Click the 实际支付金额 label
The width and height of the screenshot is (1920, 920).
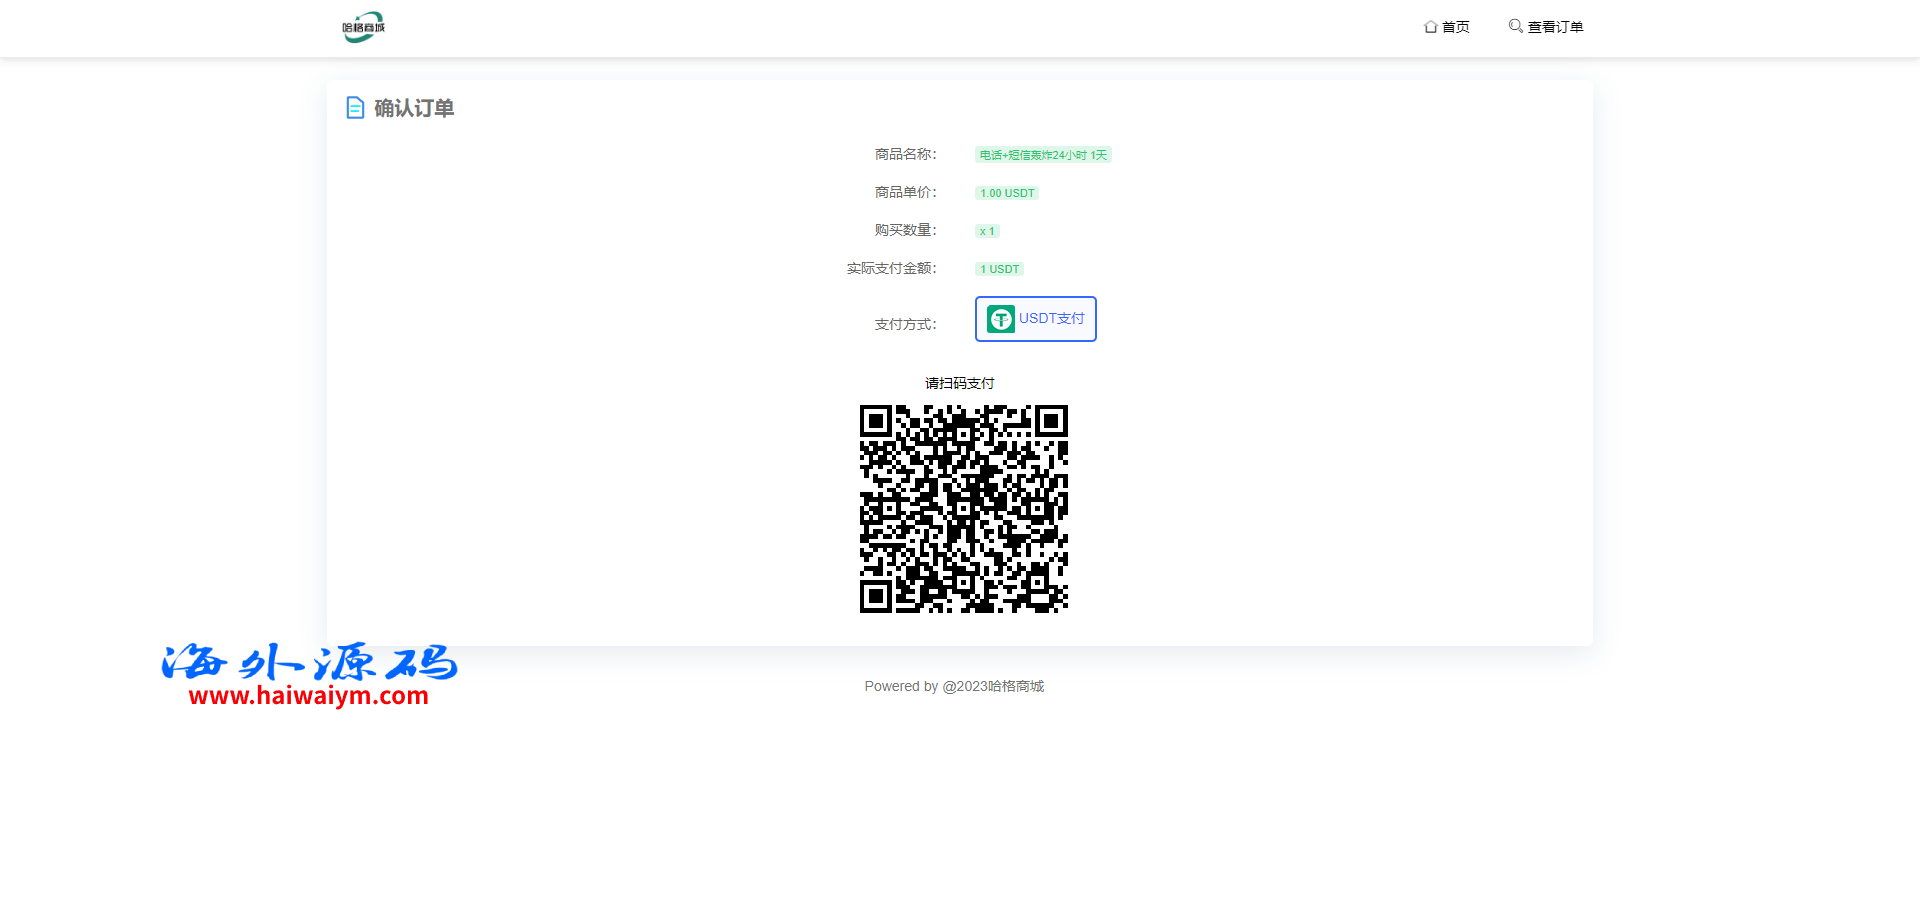pyautogui.click(x=891, y=268)
